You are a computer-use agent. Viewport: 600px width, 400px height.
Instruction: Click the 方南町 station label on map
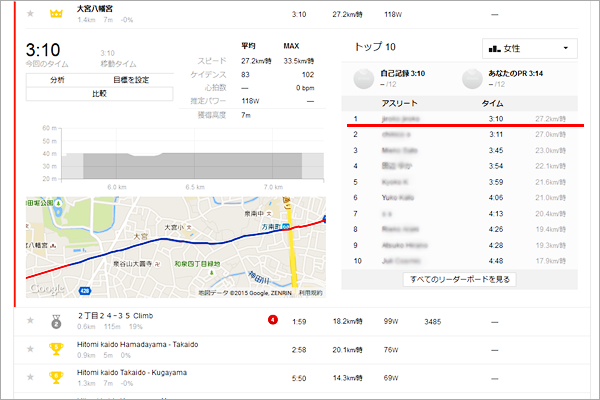point(271,227)
